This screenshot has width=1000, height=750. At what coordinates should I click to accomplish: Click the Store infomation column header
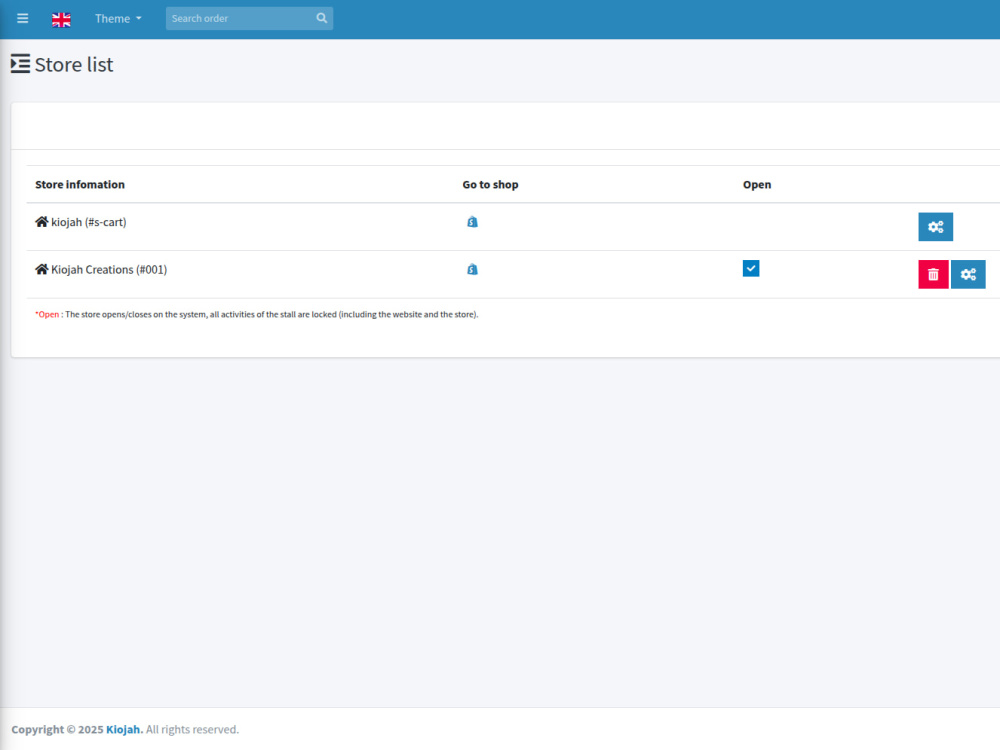(80, 184)
